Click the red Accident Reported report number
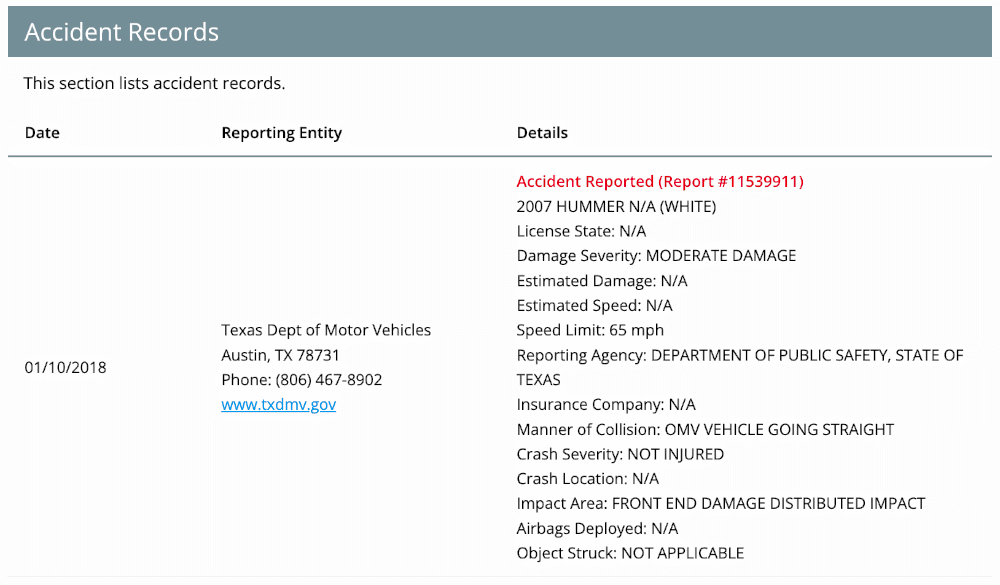Screen dimensions: 1000x585 click(x=660, y=182)
